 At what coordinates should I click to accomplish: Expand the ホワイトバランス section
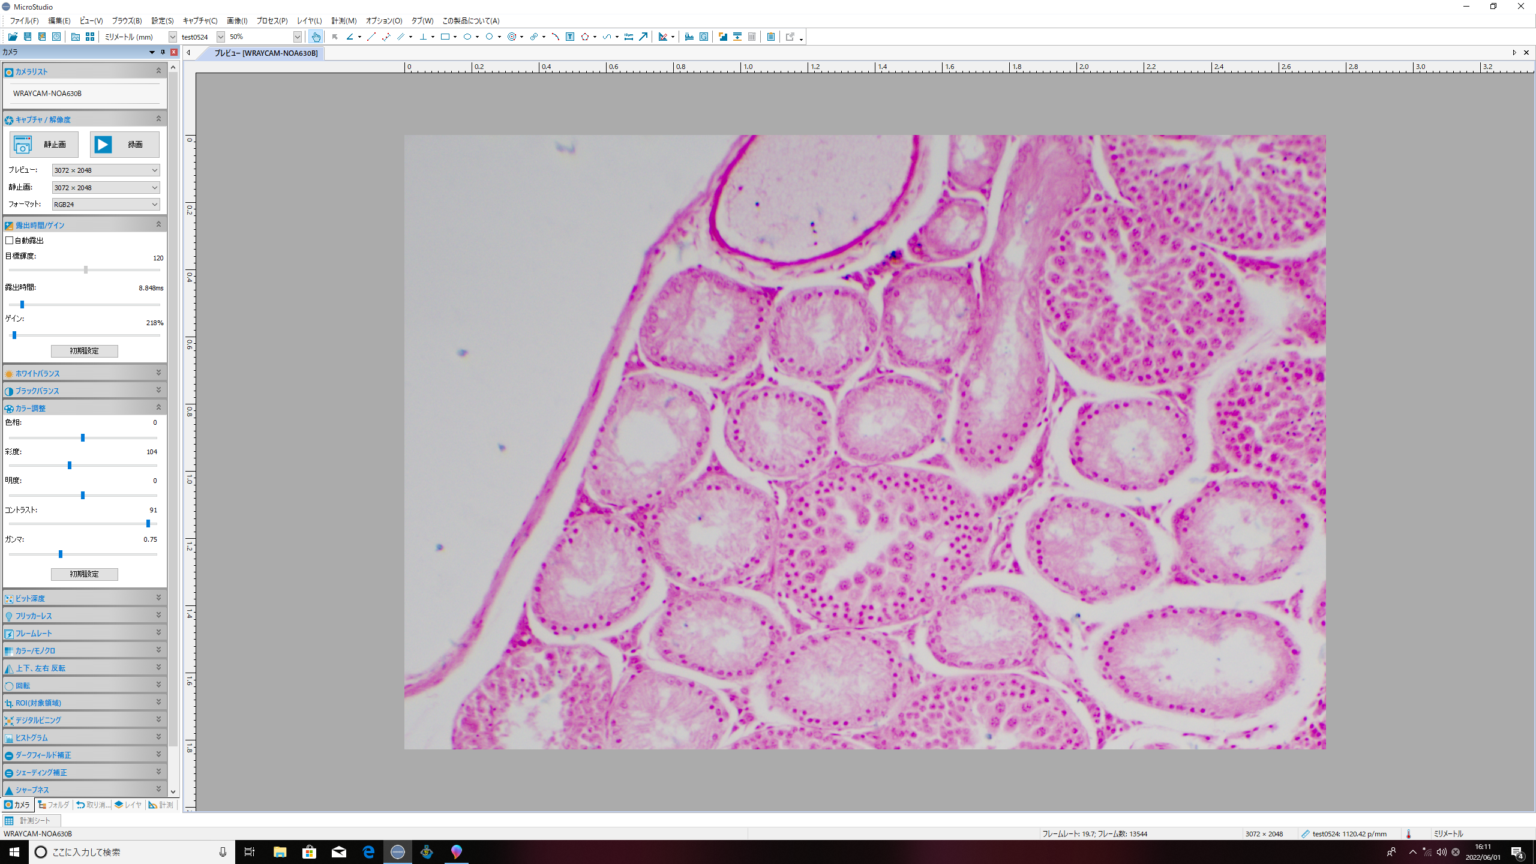click(84, 374)
